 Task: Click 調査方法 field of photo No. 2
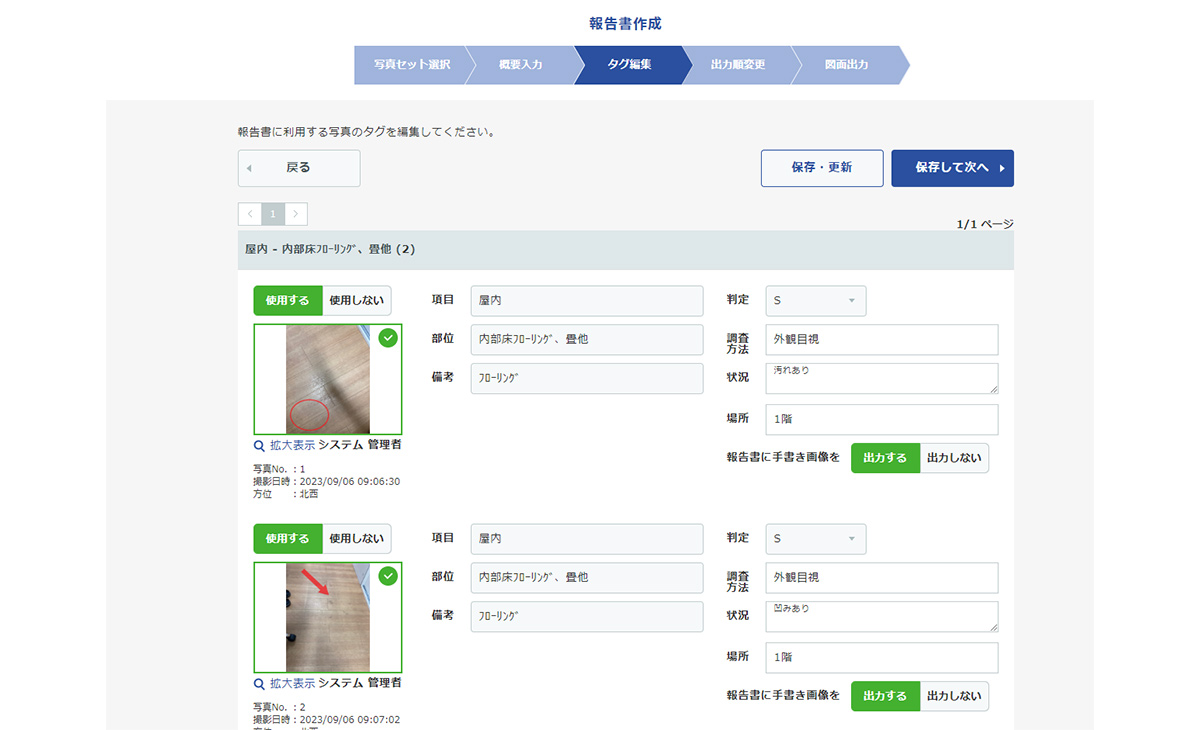coord(882,578)
